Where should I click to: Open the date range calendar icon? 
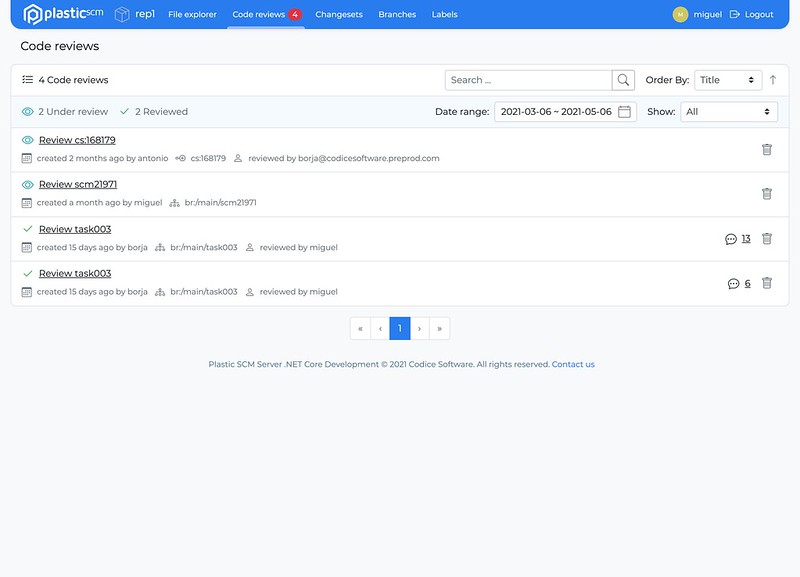tap(623, 112)
